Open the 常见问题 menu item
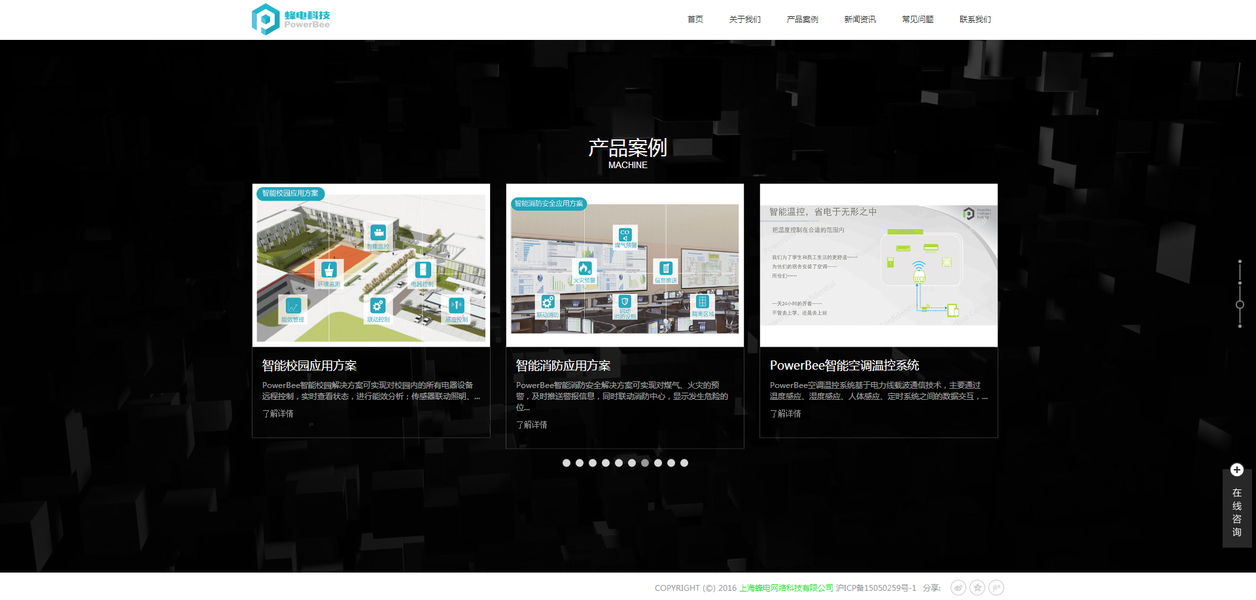The image size is (1256, 600). pyautogui.click(x=918, y=19)
